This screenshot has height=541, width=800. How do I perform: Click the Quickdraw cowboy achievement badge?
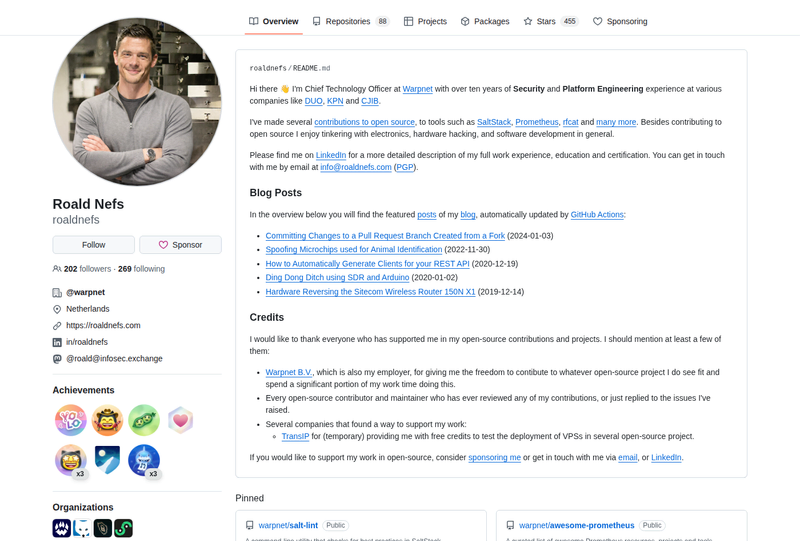click(107, 420)
